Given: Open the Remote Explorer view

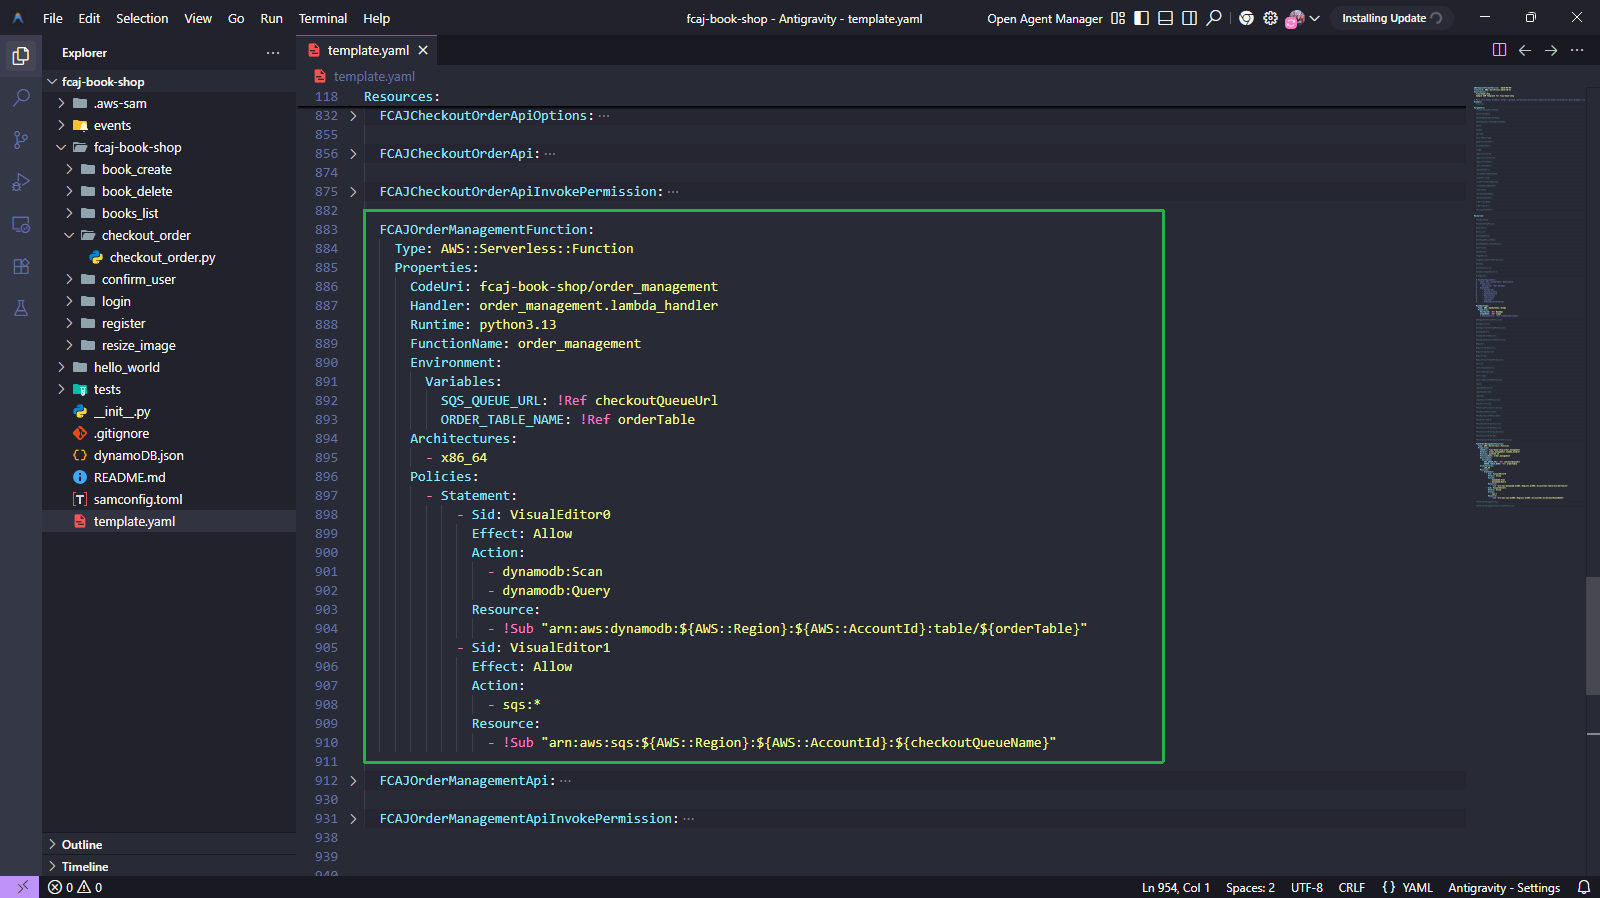Looking at the screenshot, I should click(x=20, y=224).
